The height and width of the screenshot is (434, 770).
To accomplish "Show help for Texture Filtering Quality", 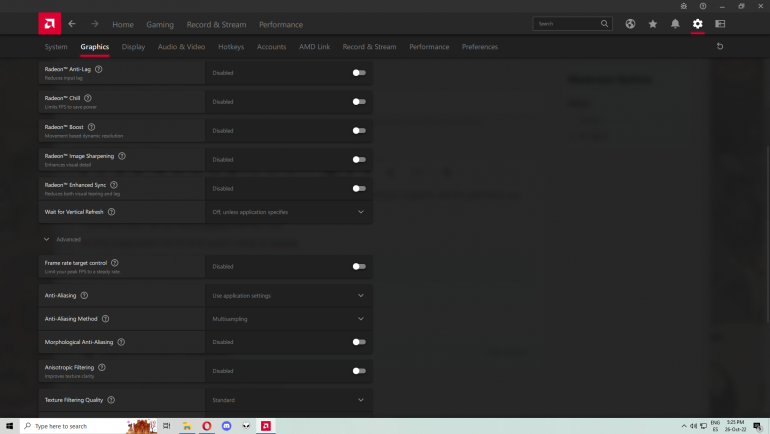I will point(111,400).
